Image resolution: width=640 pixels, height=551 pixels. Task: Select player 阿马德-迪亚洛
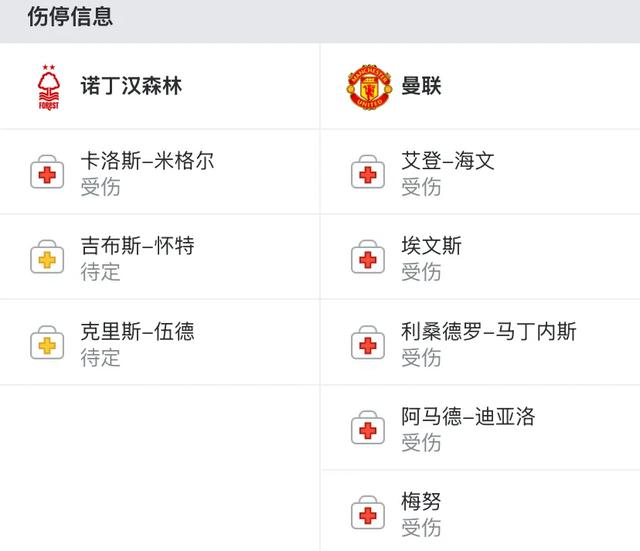click(x=468, y=417)
